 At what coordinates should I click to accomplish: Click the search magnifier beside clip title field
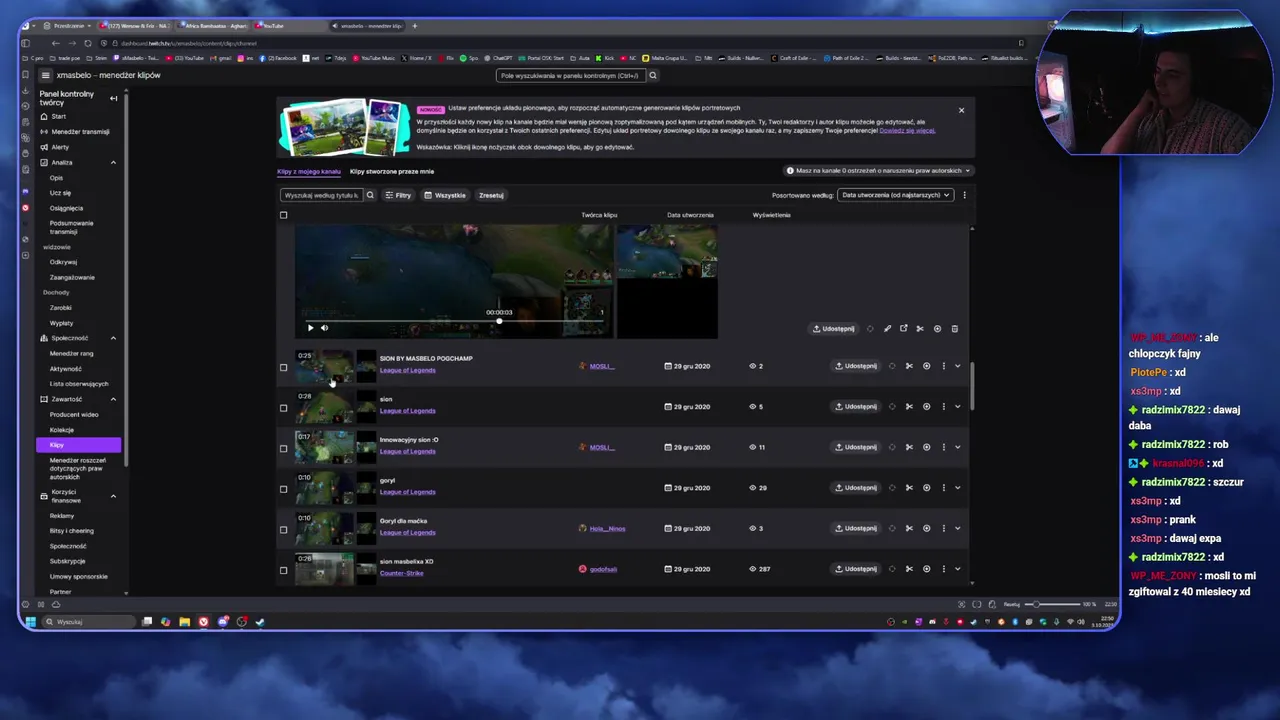370,195
